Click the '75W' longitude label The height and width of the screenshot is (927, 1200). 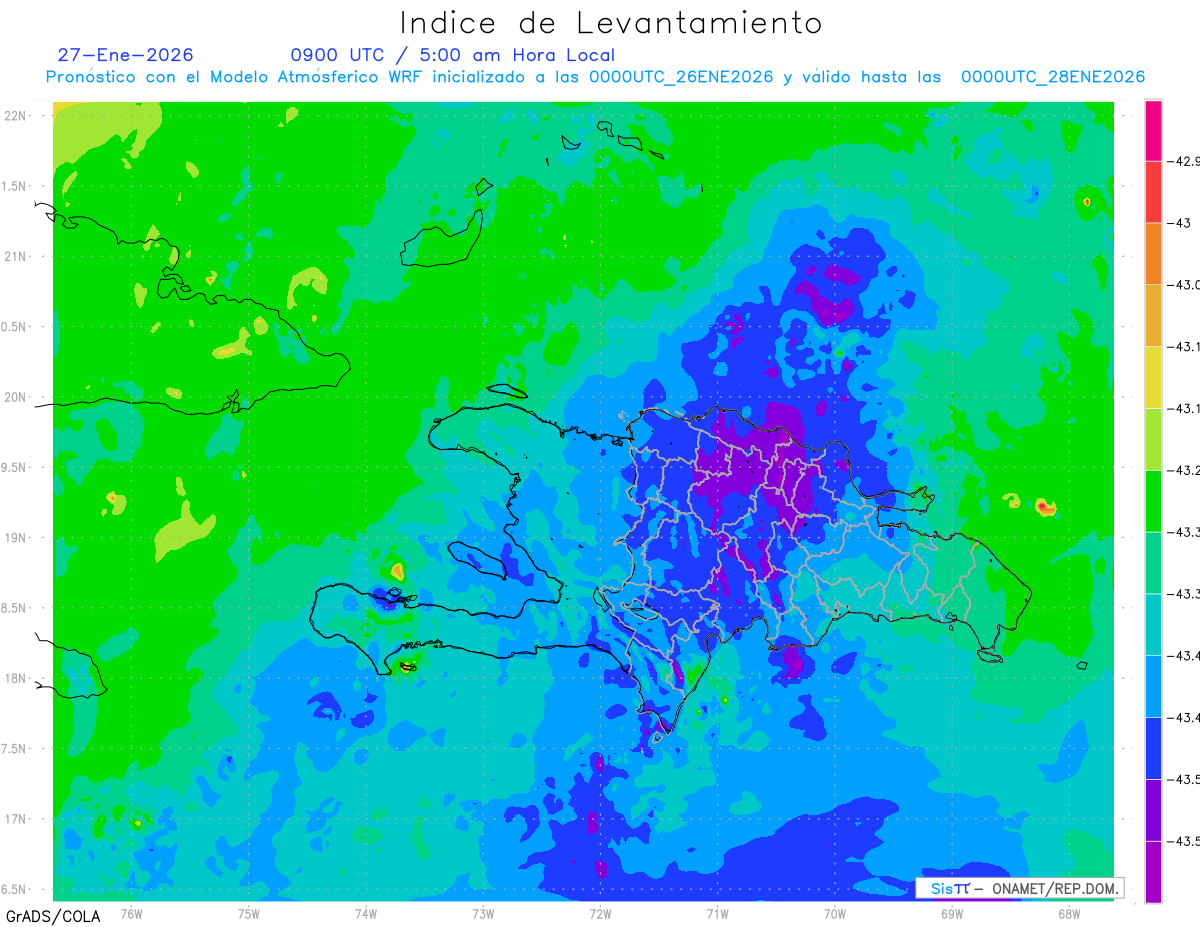pyautogui.click(x=248, y=912)
